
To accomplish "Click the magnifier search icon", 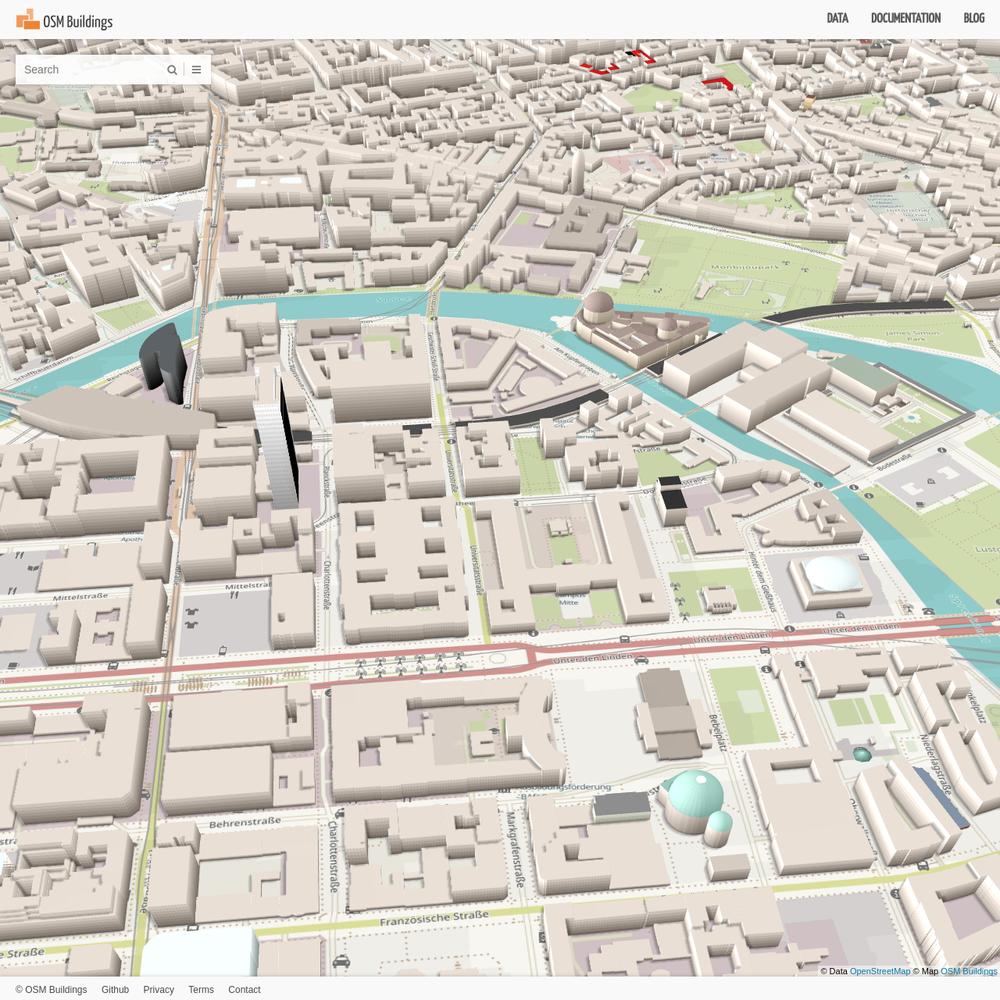I will tap(172, 70).
